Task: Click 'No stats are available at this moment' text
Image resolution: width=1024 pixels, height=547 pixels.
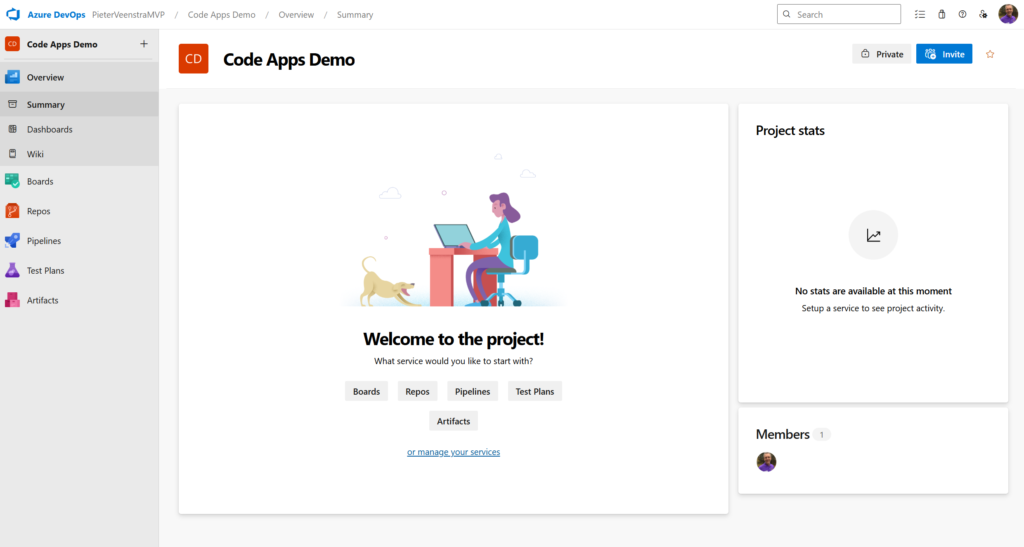Action: pos(873,291)
